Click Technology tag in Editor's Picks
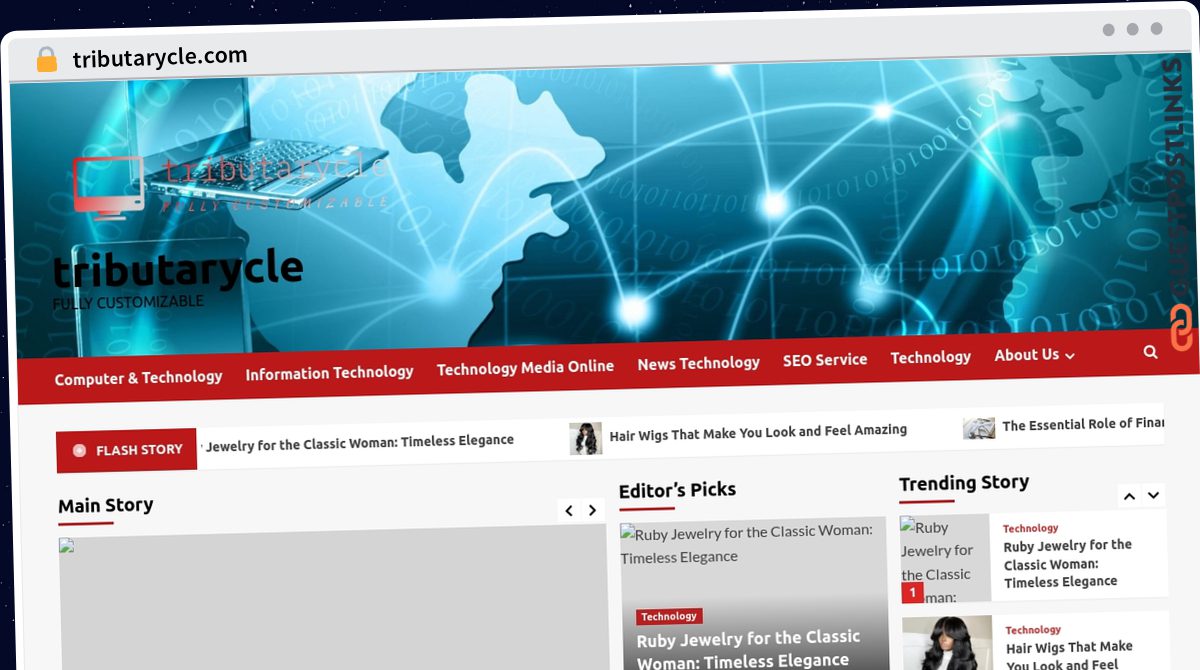Viewport: 1200px width, 670px height. point(669,616)
